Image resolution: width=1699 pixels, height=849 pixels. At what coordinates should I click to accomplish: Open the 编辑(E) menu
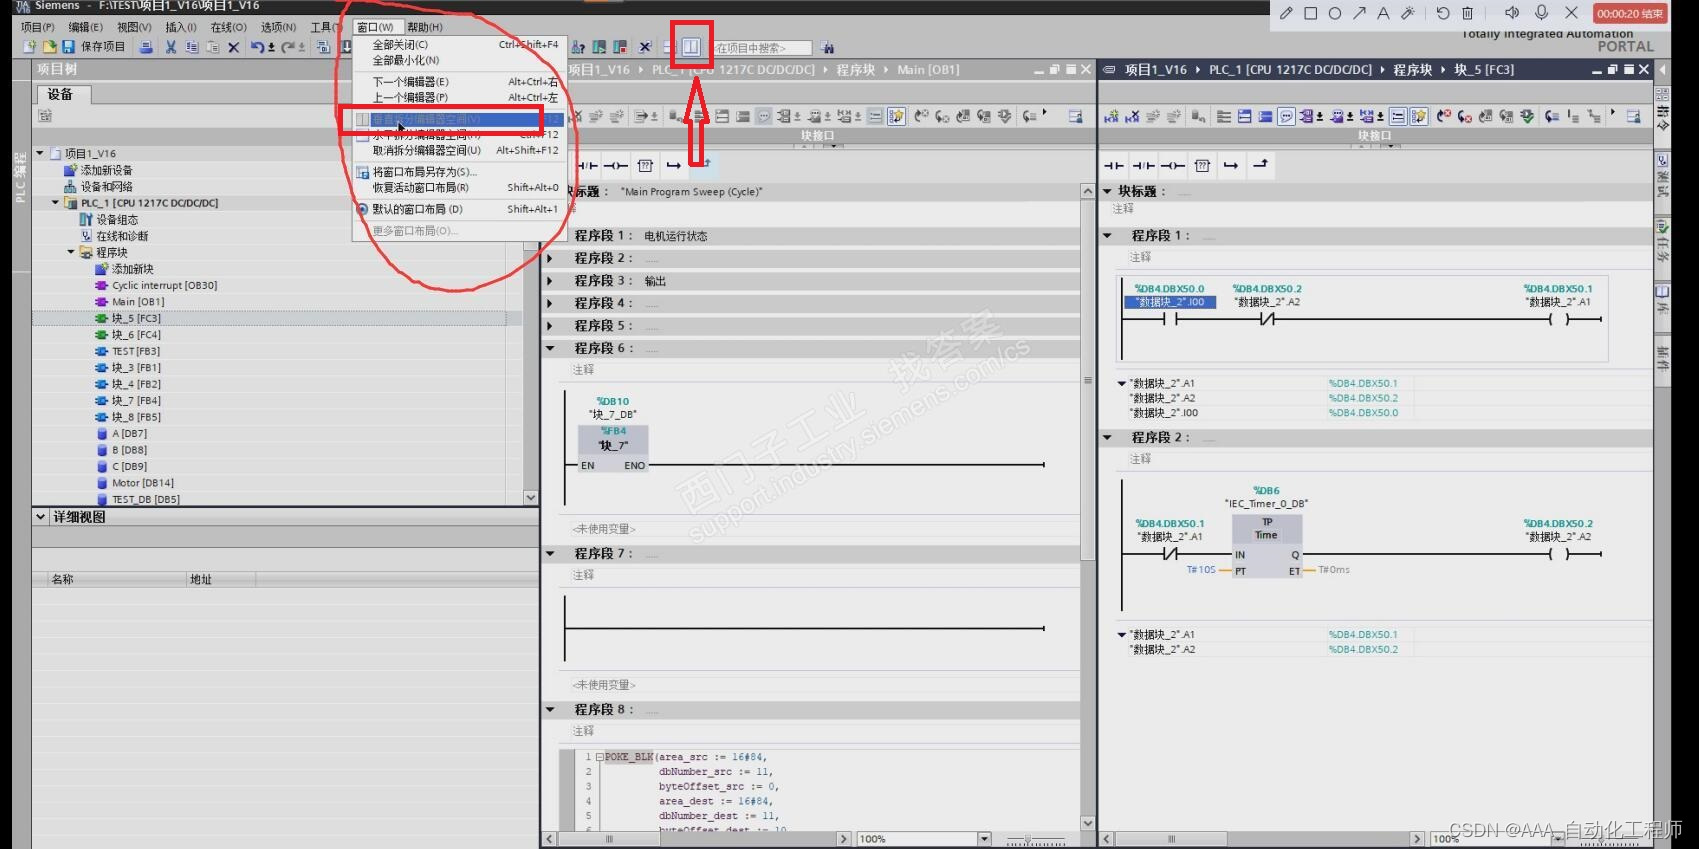[x=85, y=27]
